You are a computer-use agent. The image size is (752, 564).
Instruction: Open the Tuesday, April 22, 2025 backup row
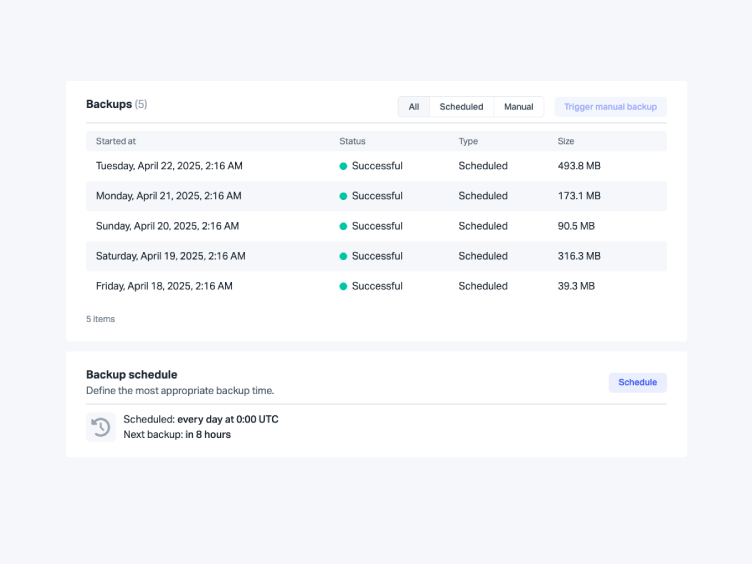pyautogui.click(x=169, y=166)
